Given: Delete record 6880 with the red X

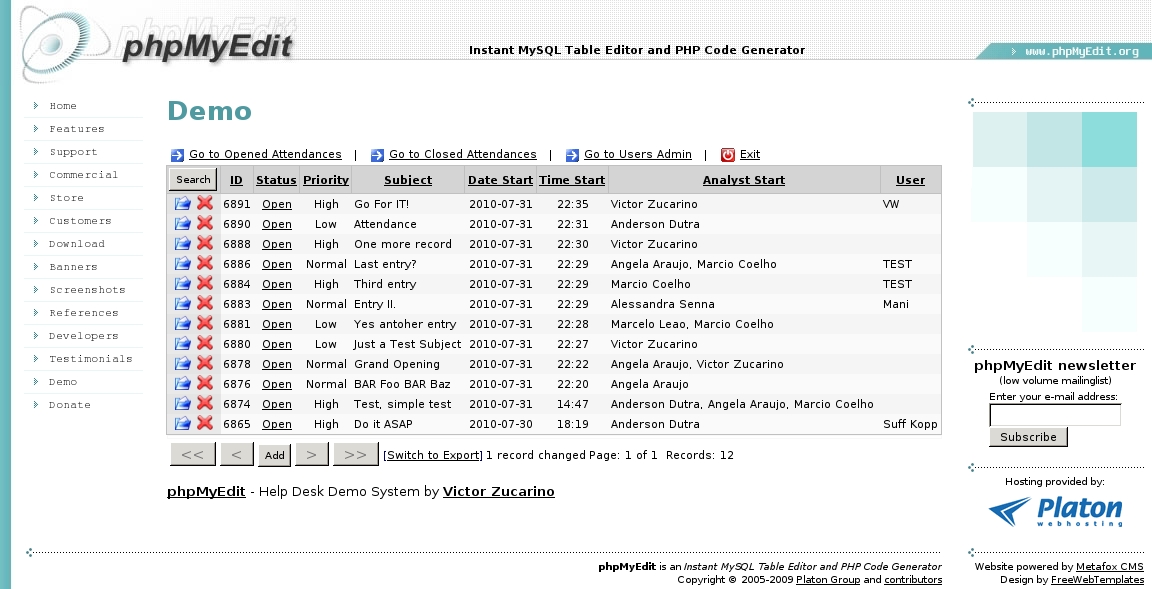Looking at the screenshot, I should (x=205, y=342).
